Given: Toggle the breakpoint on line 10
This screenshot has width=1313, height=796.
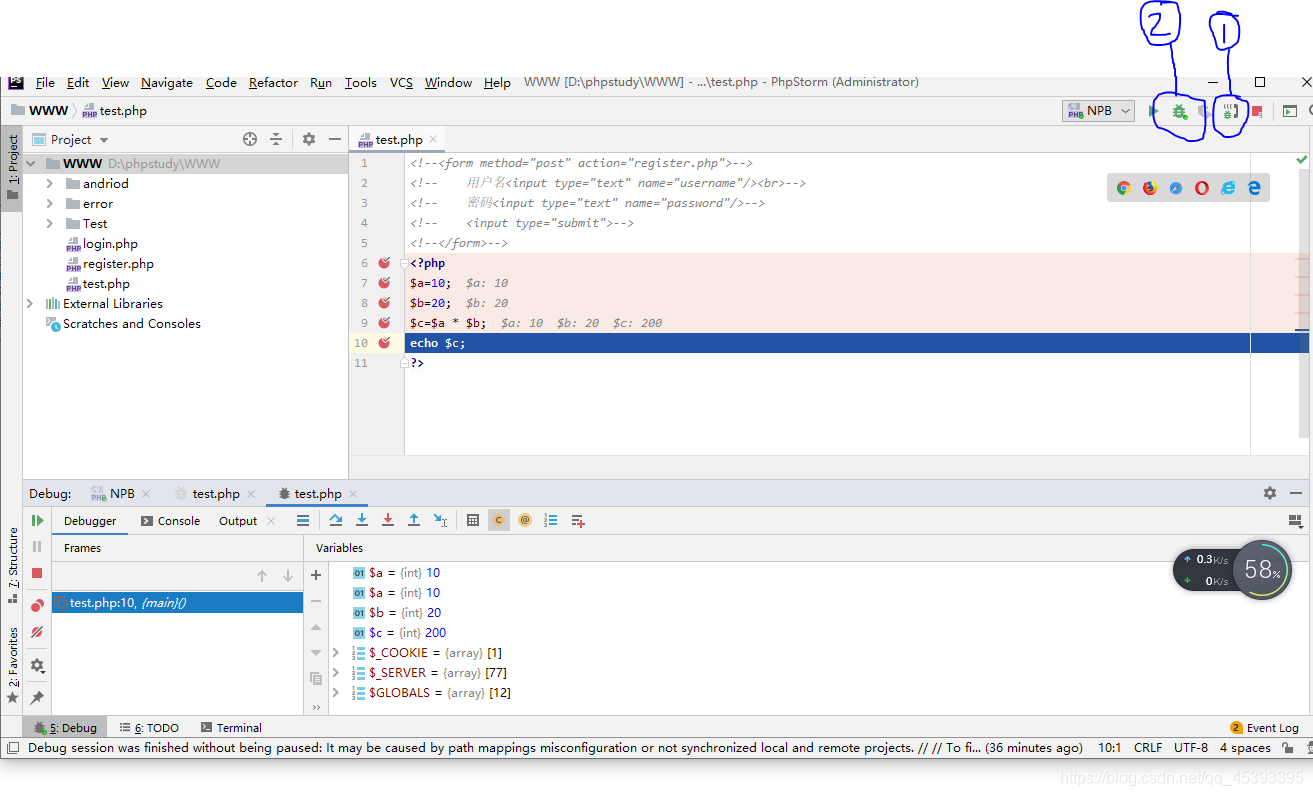Looking at the screenshot, I should (x=384, y=343).
